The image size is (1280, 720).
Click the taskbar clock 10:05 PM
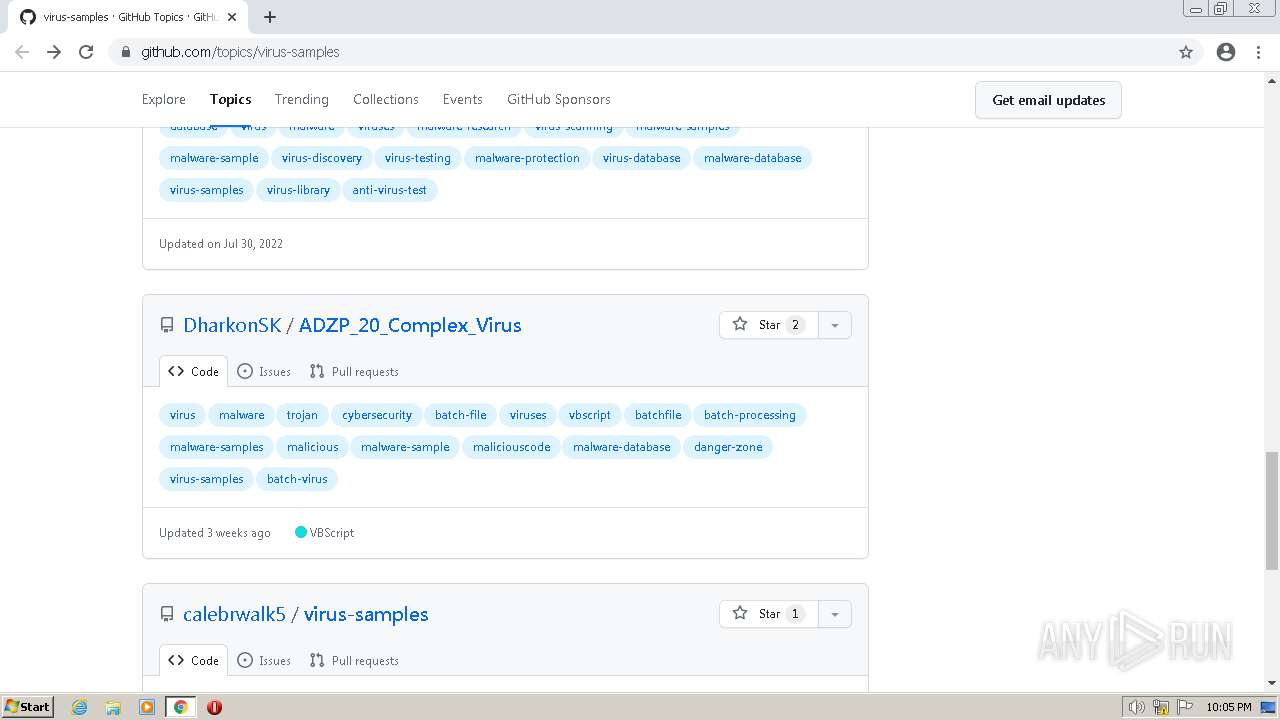pos(1229,707)
